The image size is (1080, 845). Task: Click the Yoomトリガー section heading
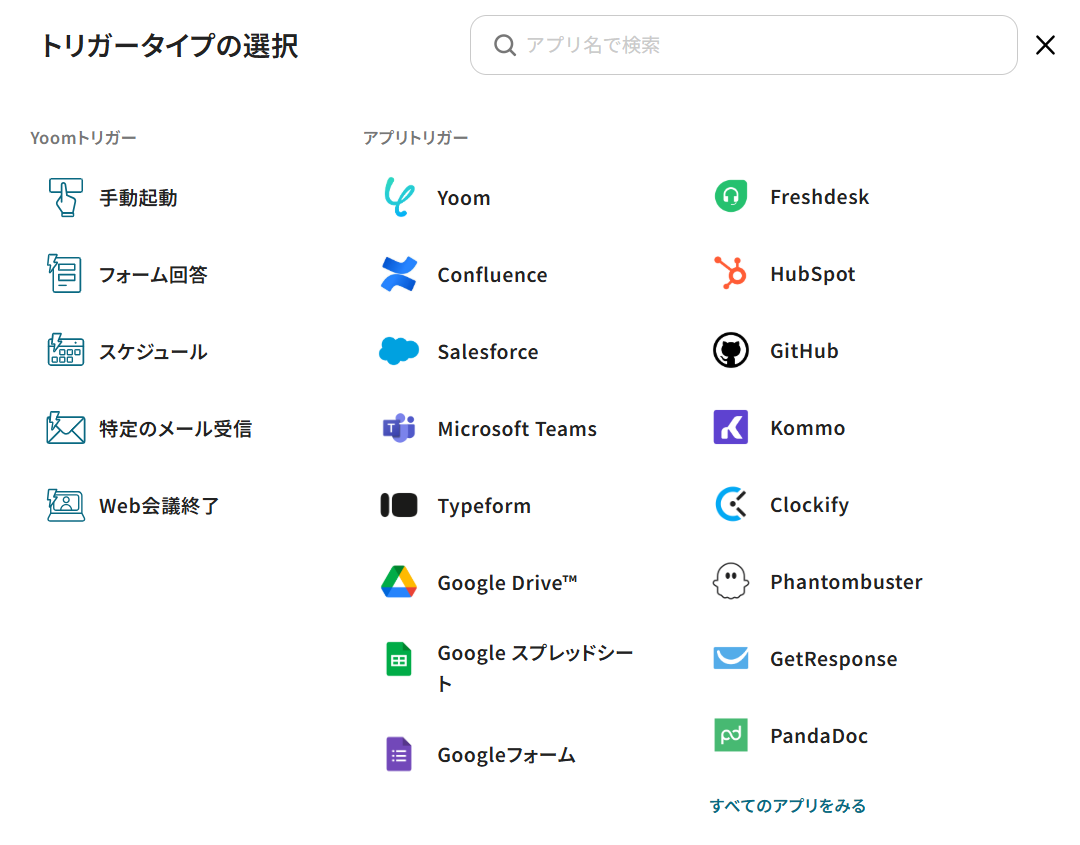pyautogui.click(x=83, y=138)
